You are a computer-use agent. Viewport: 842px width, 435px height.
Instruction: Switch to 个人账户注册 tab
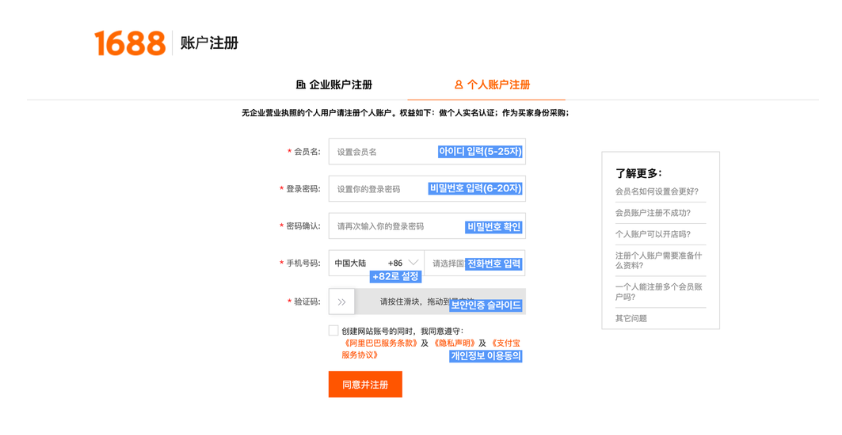tap(492, 85)
